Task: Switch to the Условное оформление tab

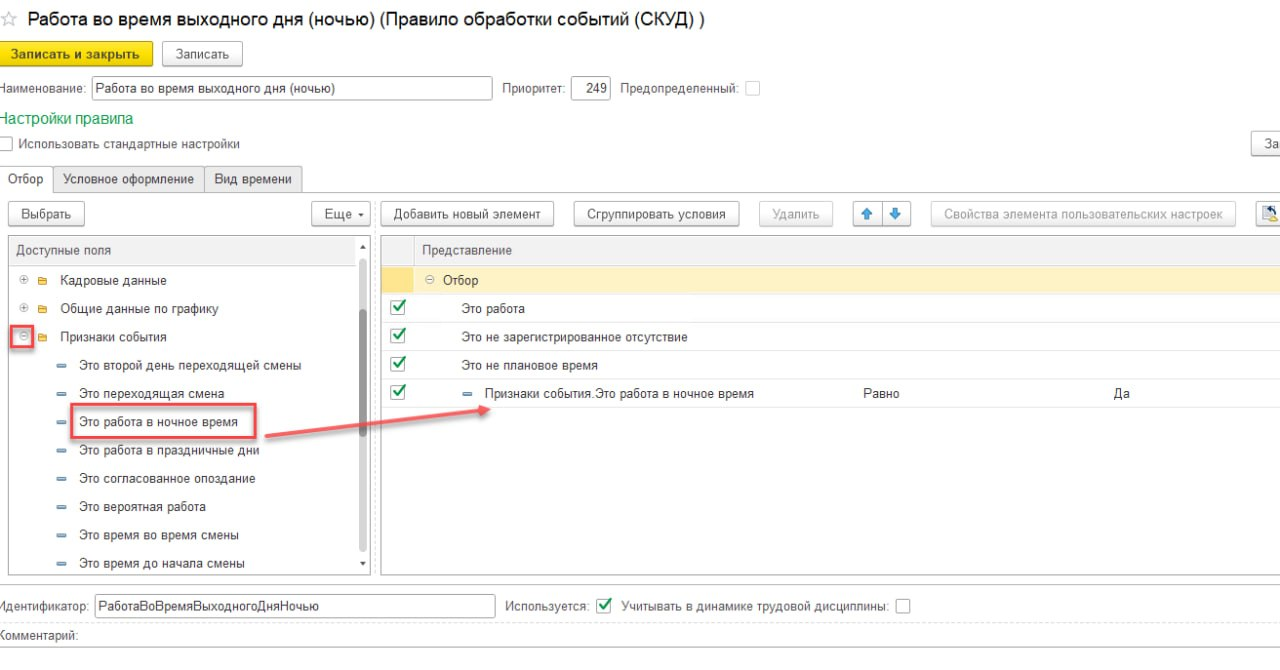Action: click(128, 179)
